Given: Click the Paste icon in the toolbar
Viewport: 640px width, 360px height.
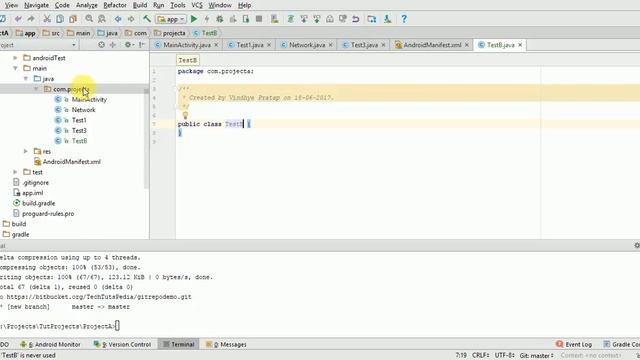Looking at the screenshot, I should (x=73, y=19).
